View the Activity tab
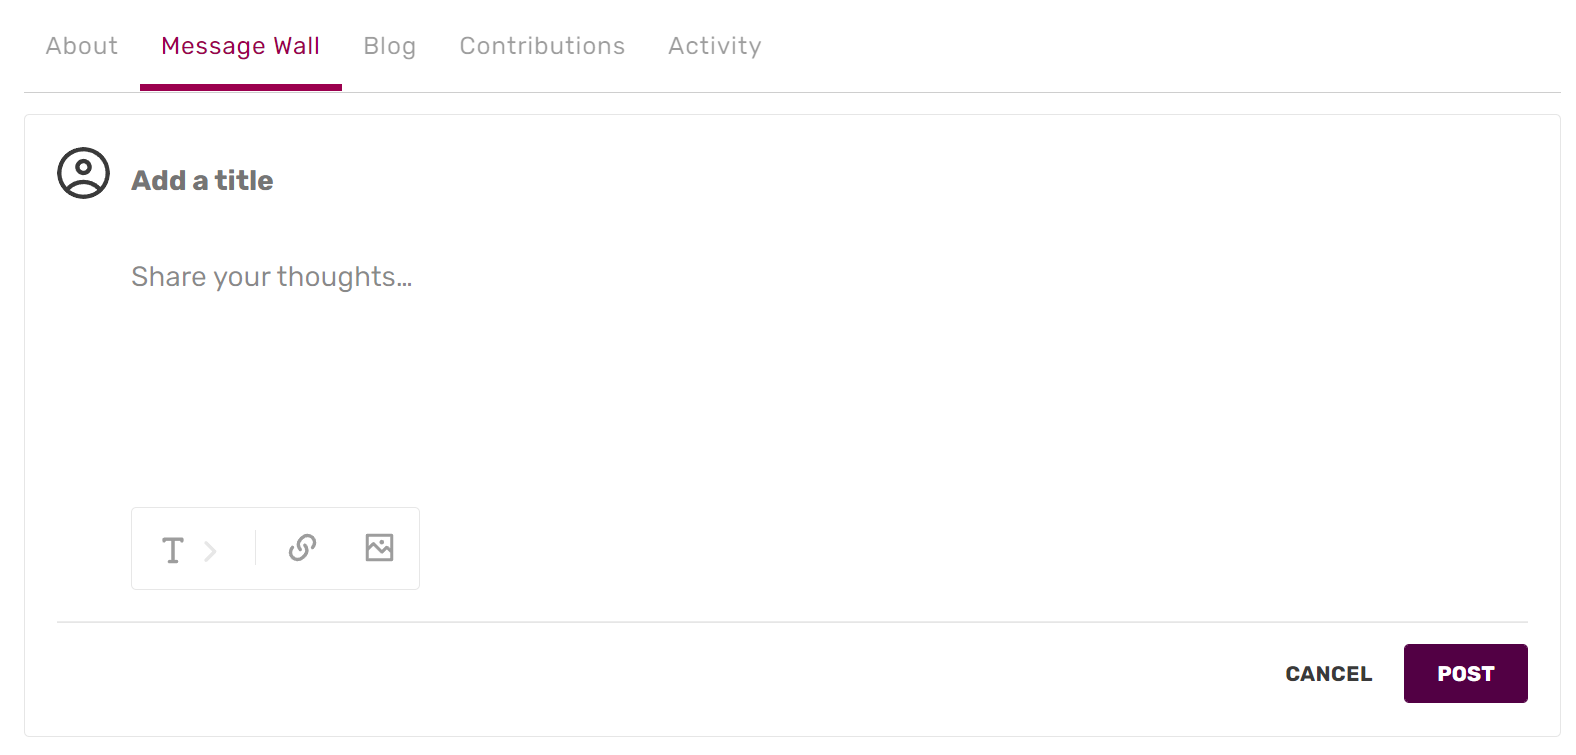 (x=715, y=46)
